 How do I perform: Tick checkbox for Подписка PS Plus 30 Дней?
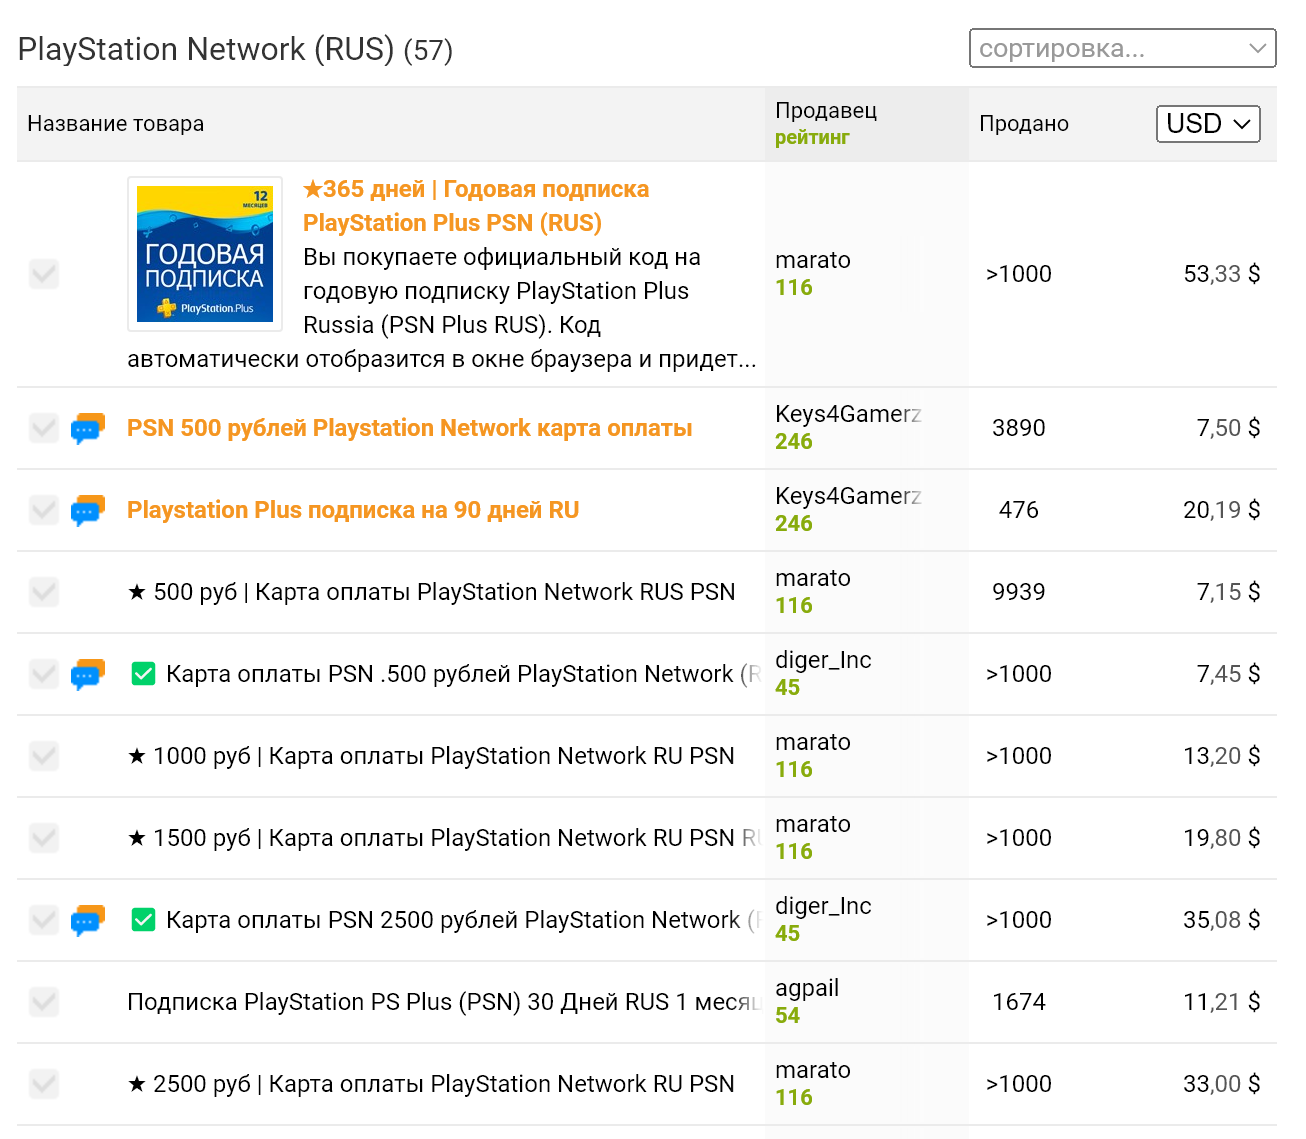44,1002
